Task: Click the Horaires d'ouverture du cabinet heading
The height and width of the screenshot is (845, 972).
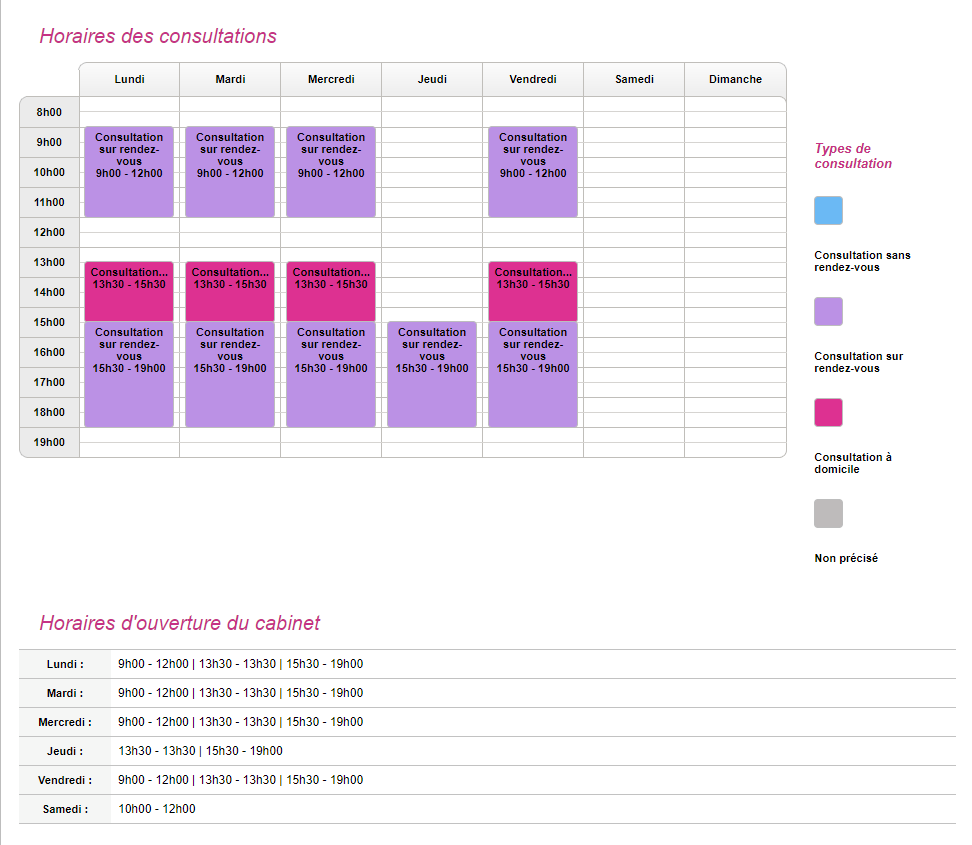Action: tap(180, 623)
